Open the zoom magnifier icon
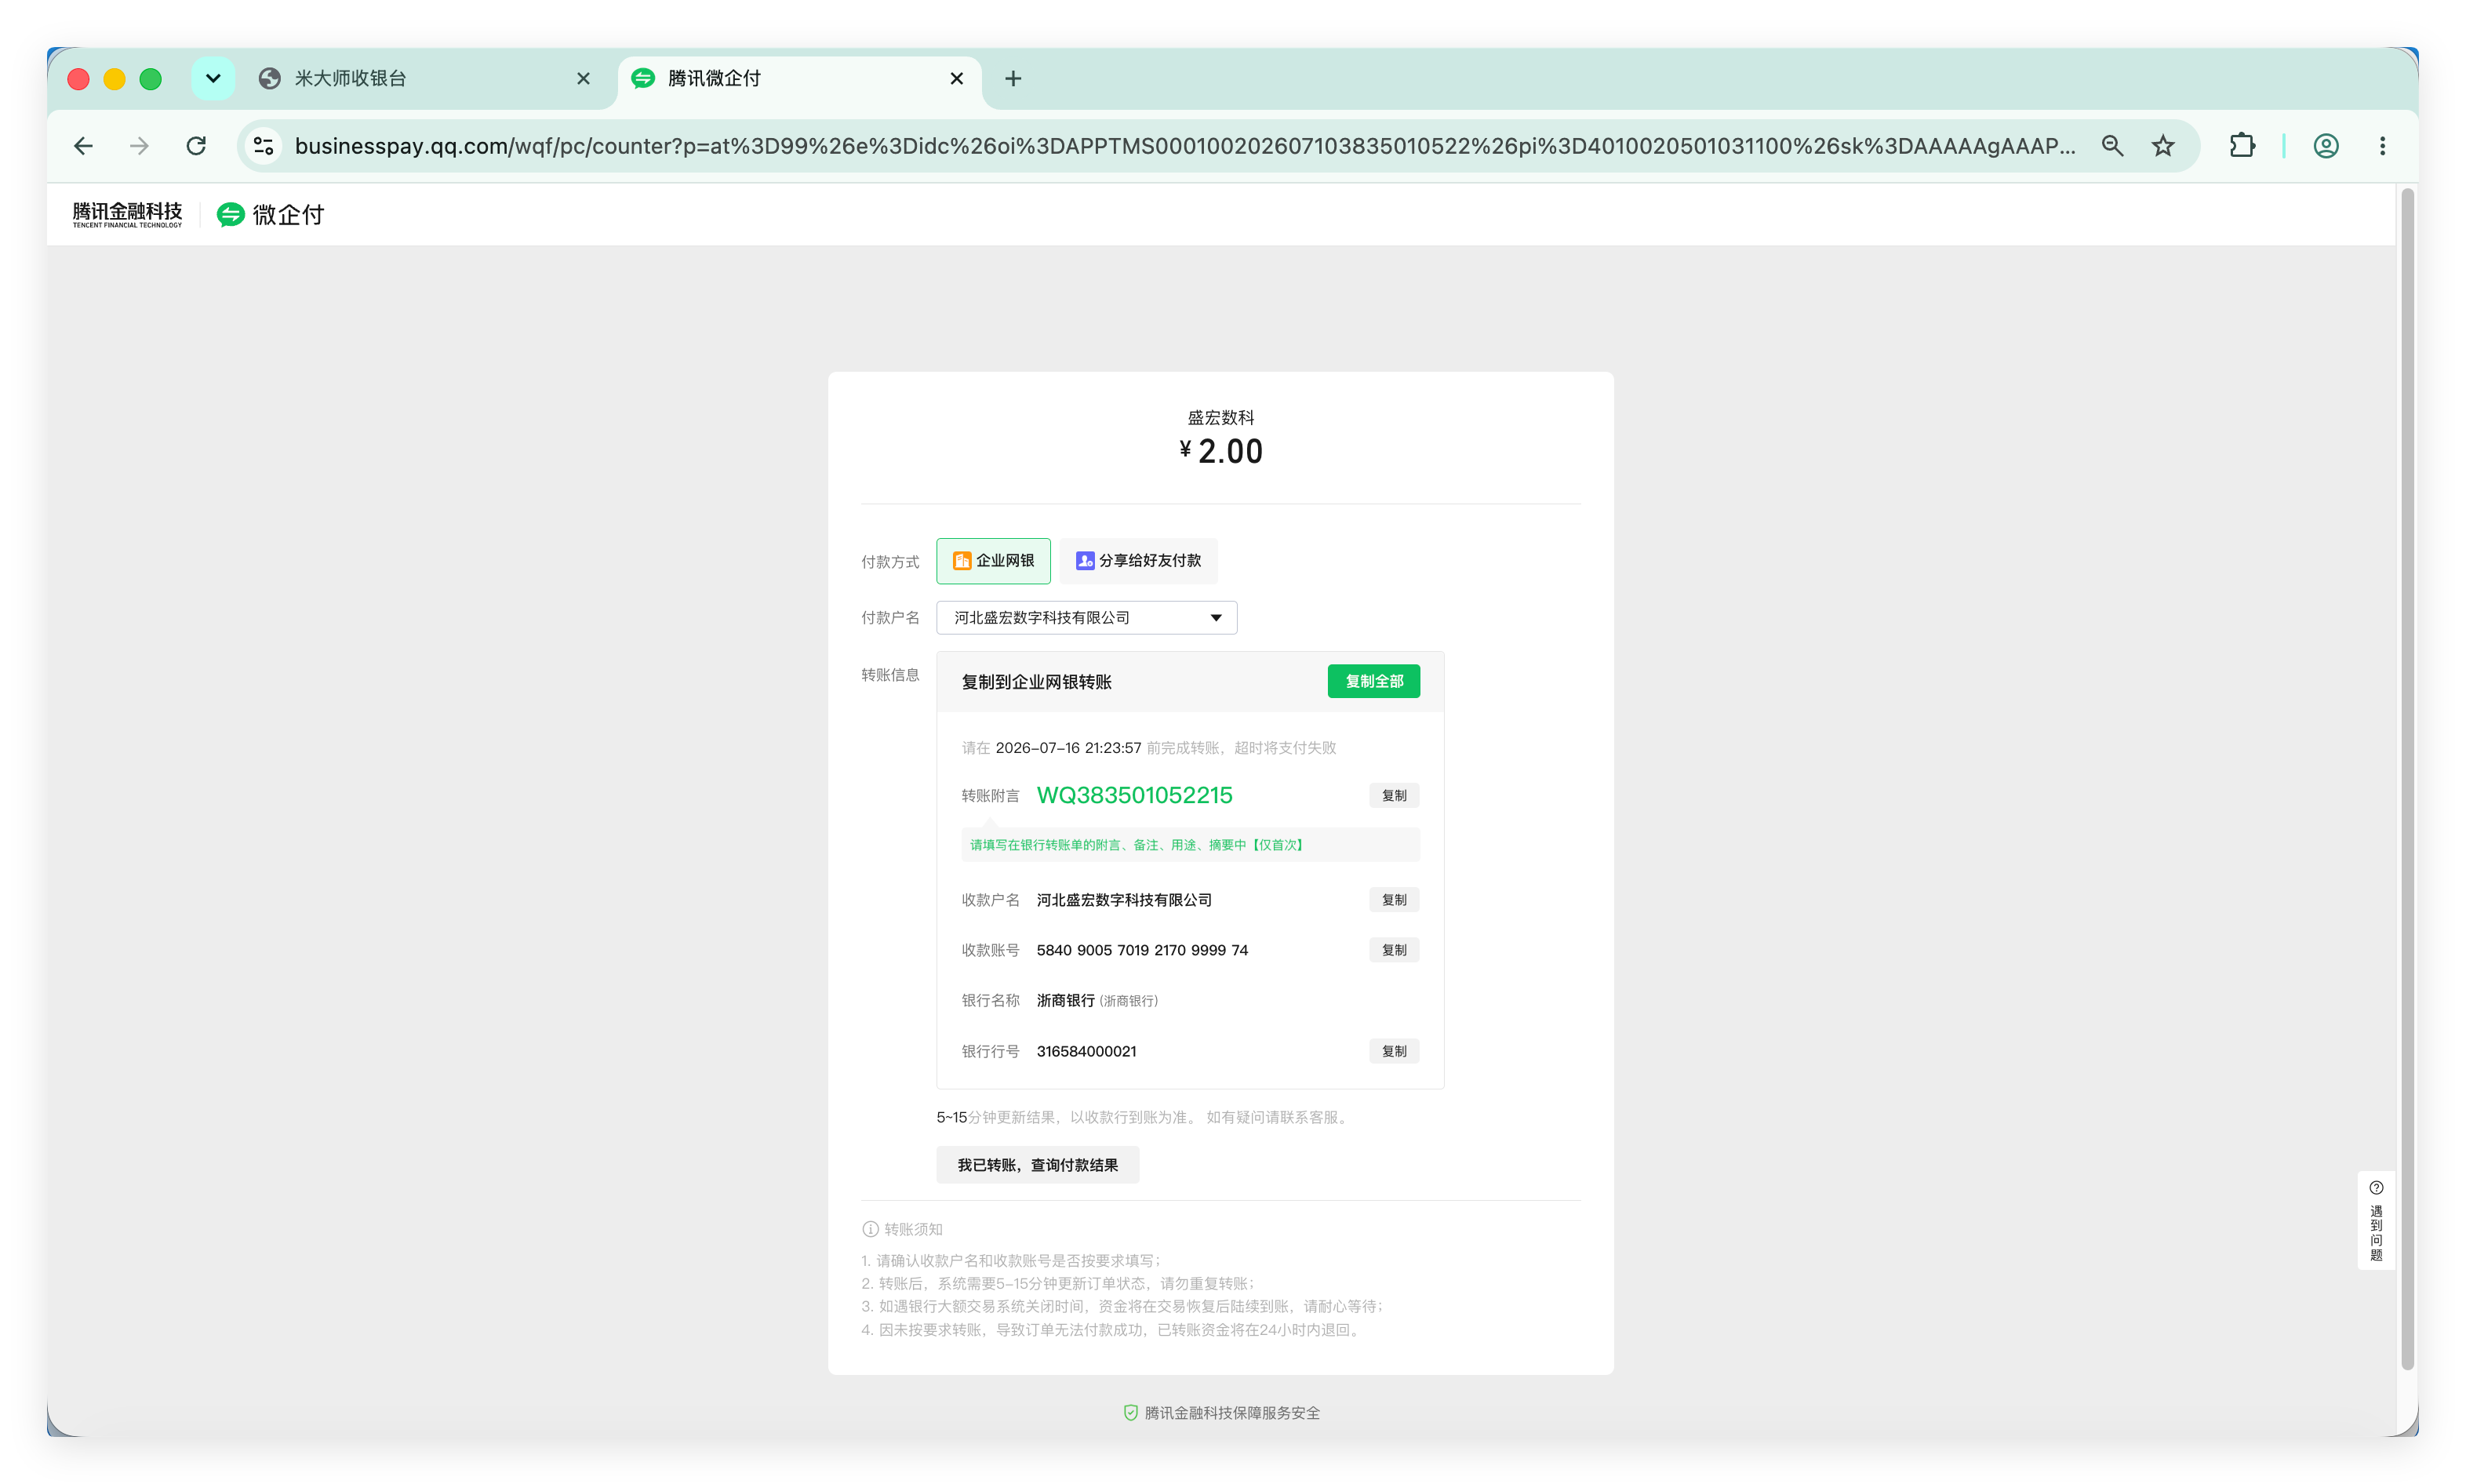Image resolution: width=2466 pixels, height=1484 pixels. point(2112,146)
